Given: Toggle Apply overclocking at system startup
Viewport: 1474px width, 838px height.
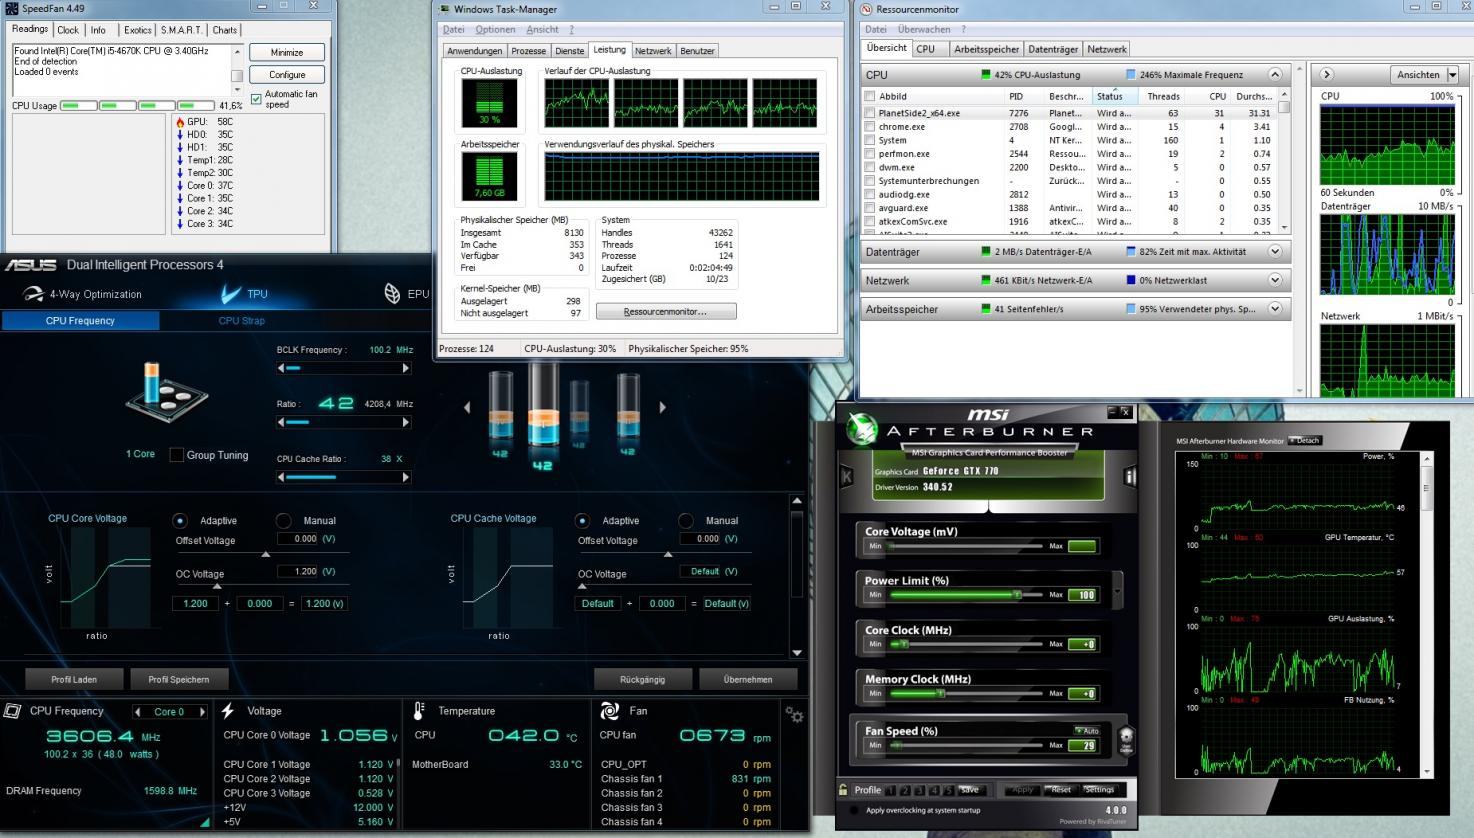Looking at the screenshot, I should pyautogui.click(x=853, y=810).
